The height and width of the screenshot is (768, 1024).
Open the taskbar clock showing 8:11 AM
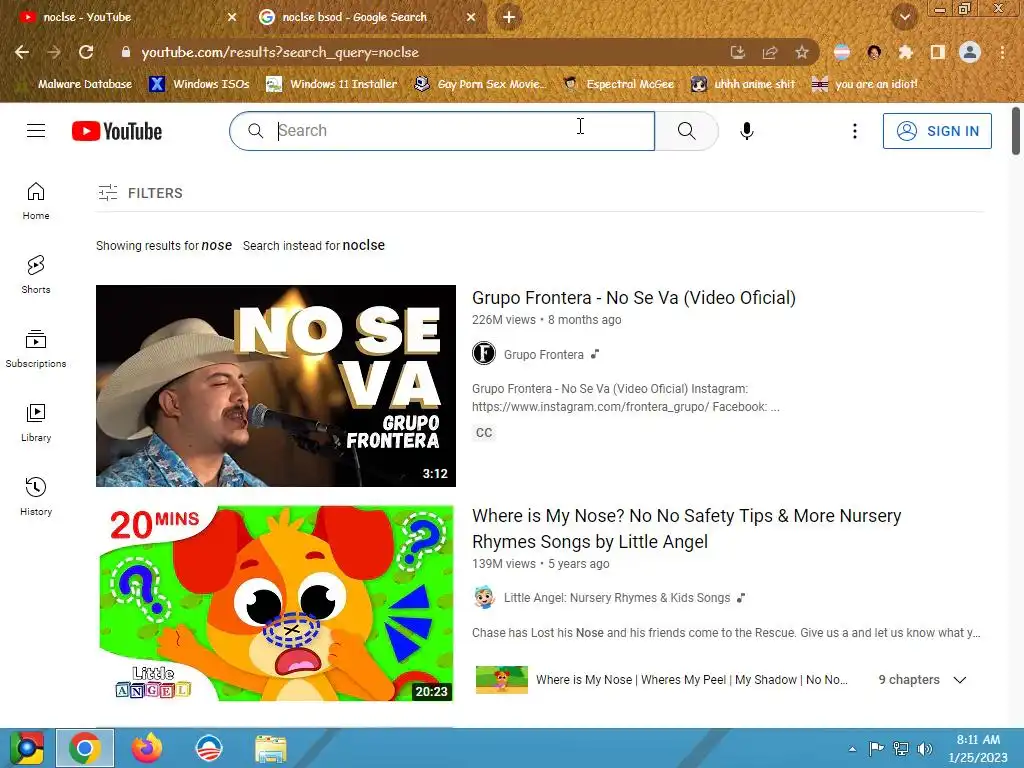[978, 748]
